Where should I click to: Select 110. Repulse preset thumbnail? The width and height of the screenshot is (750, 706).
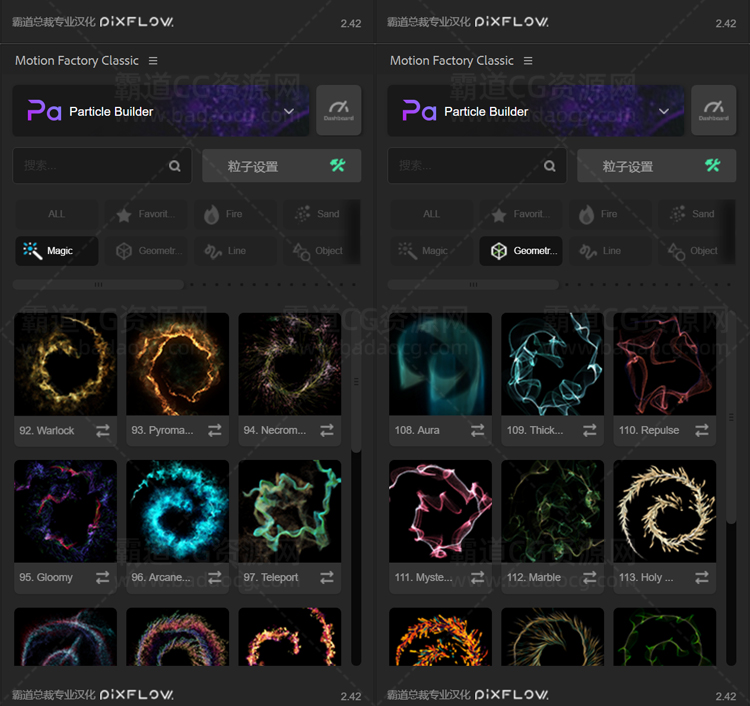(x=665, y=364)
